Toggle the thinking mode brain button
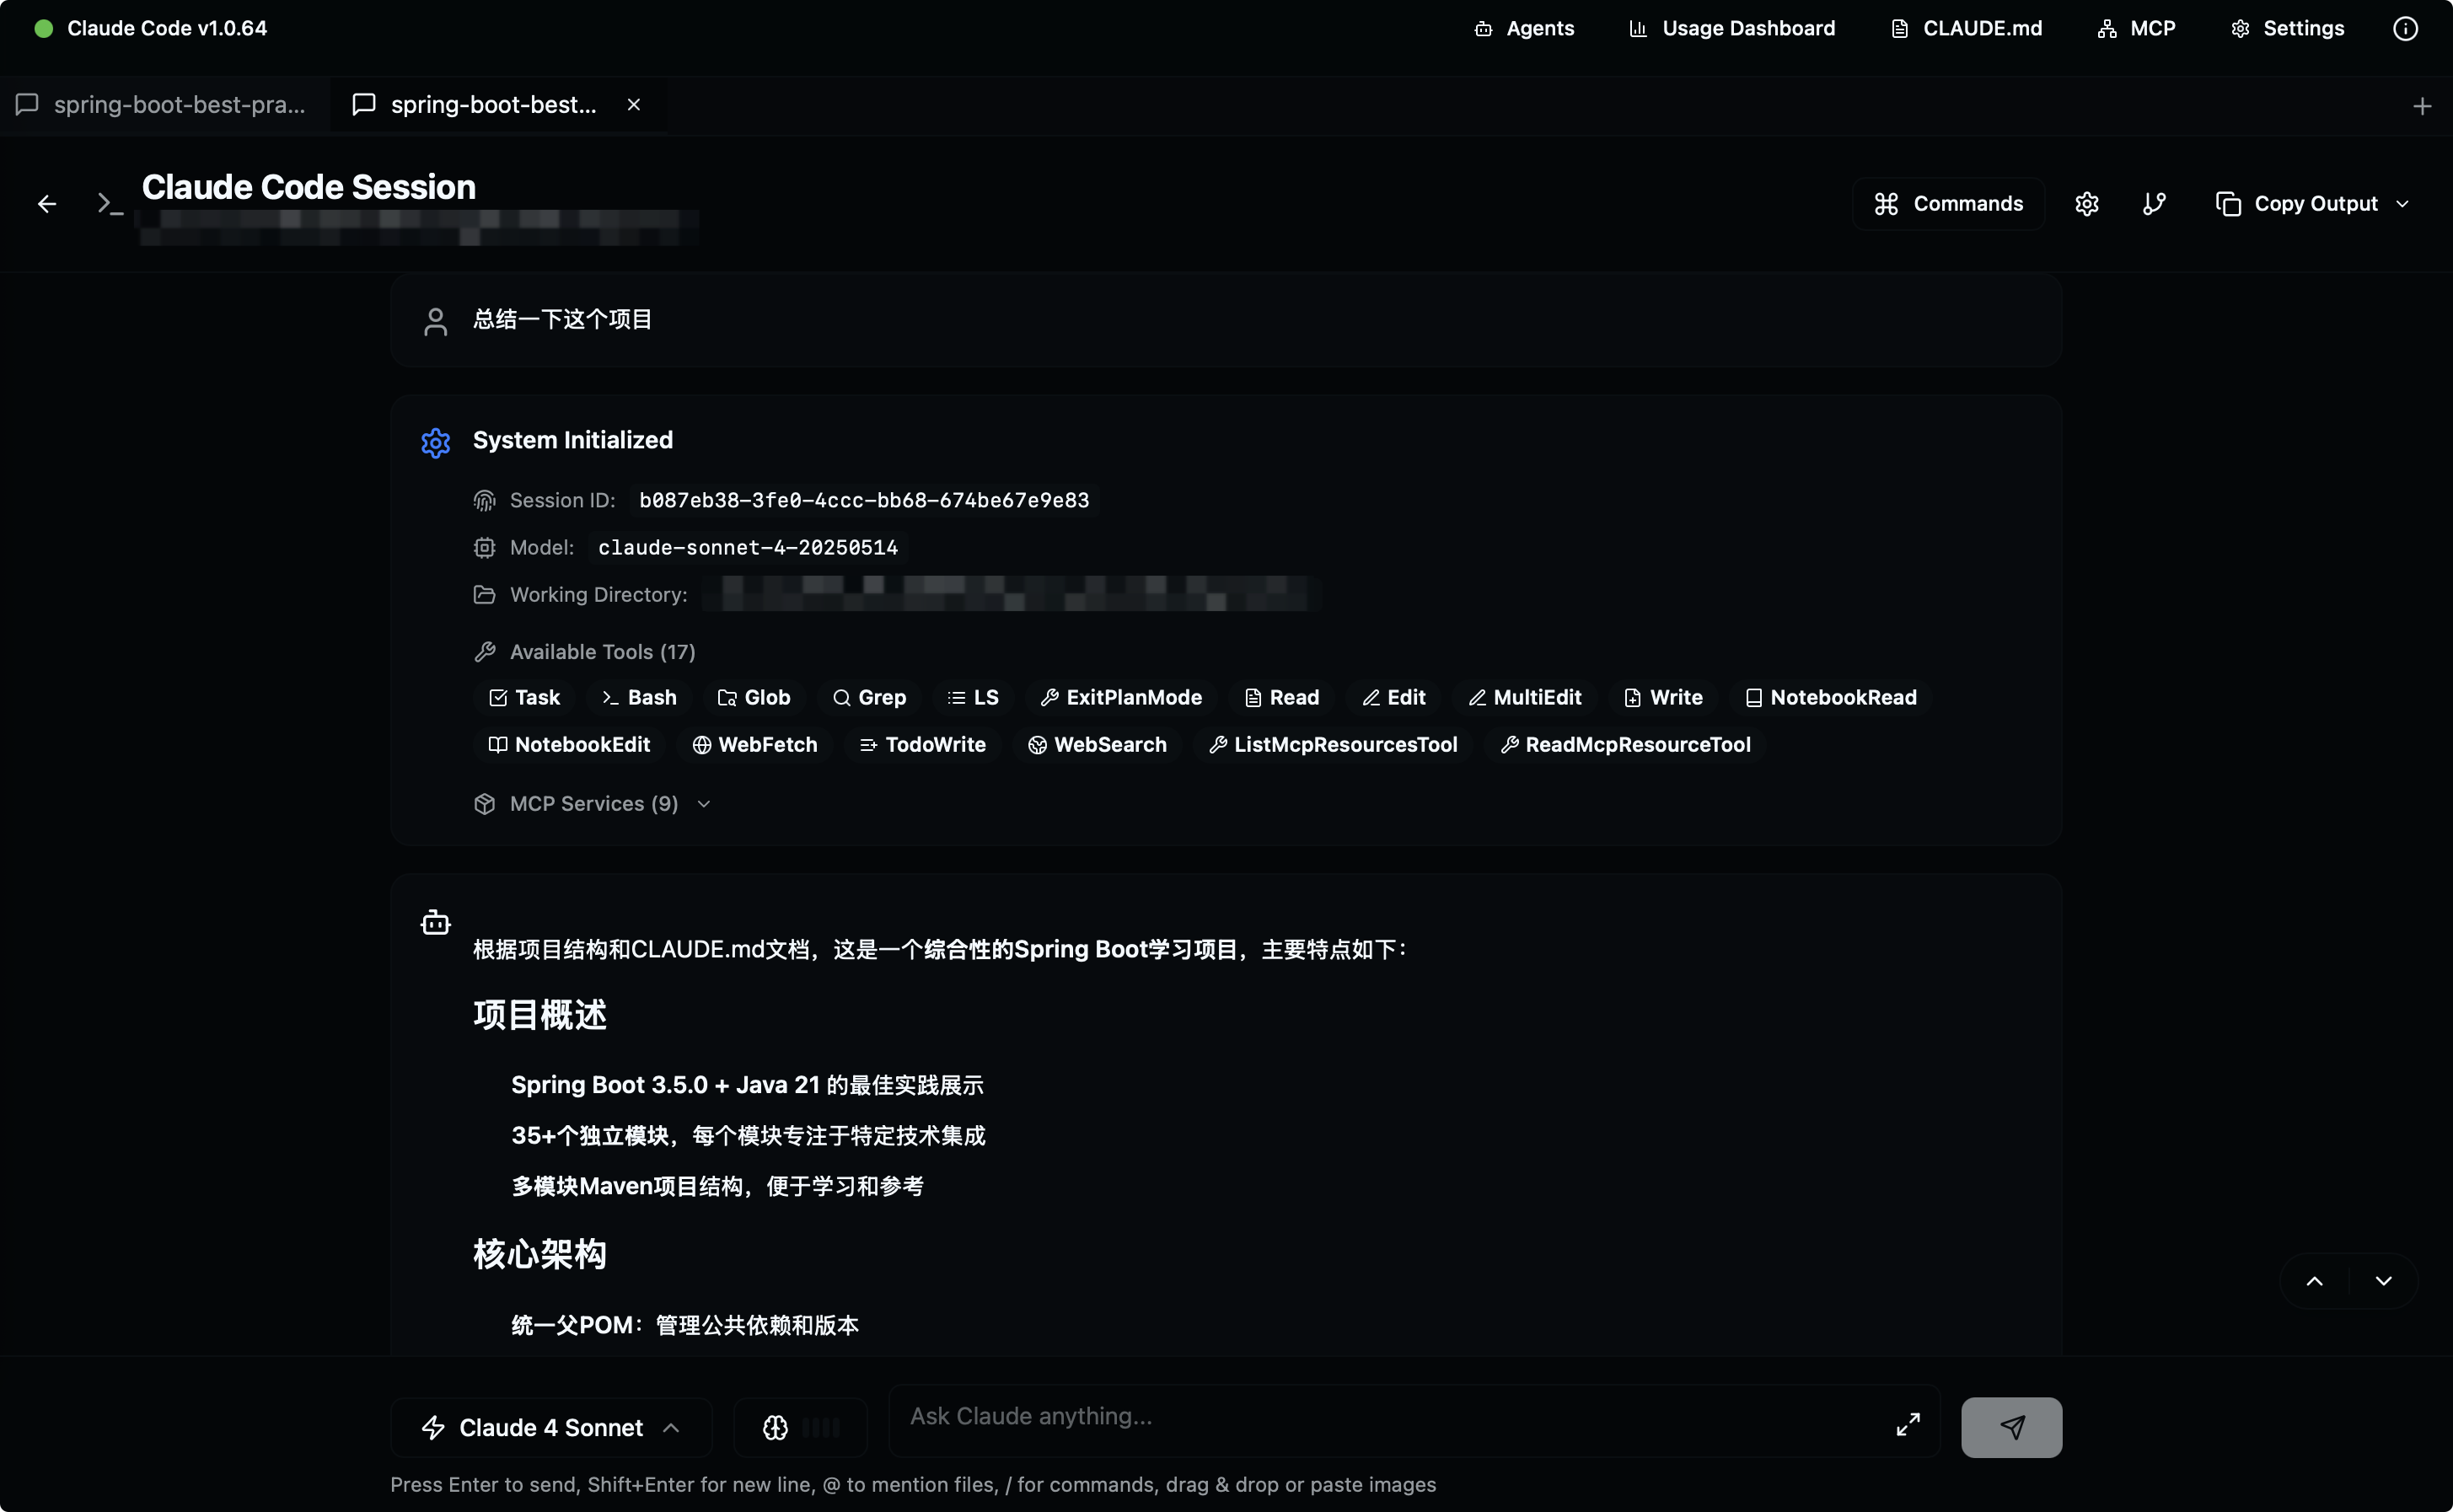Image resolution: width=2453 pixels, height=1512 pixels. (800, 1427)
